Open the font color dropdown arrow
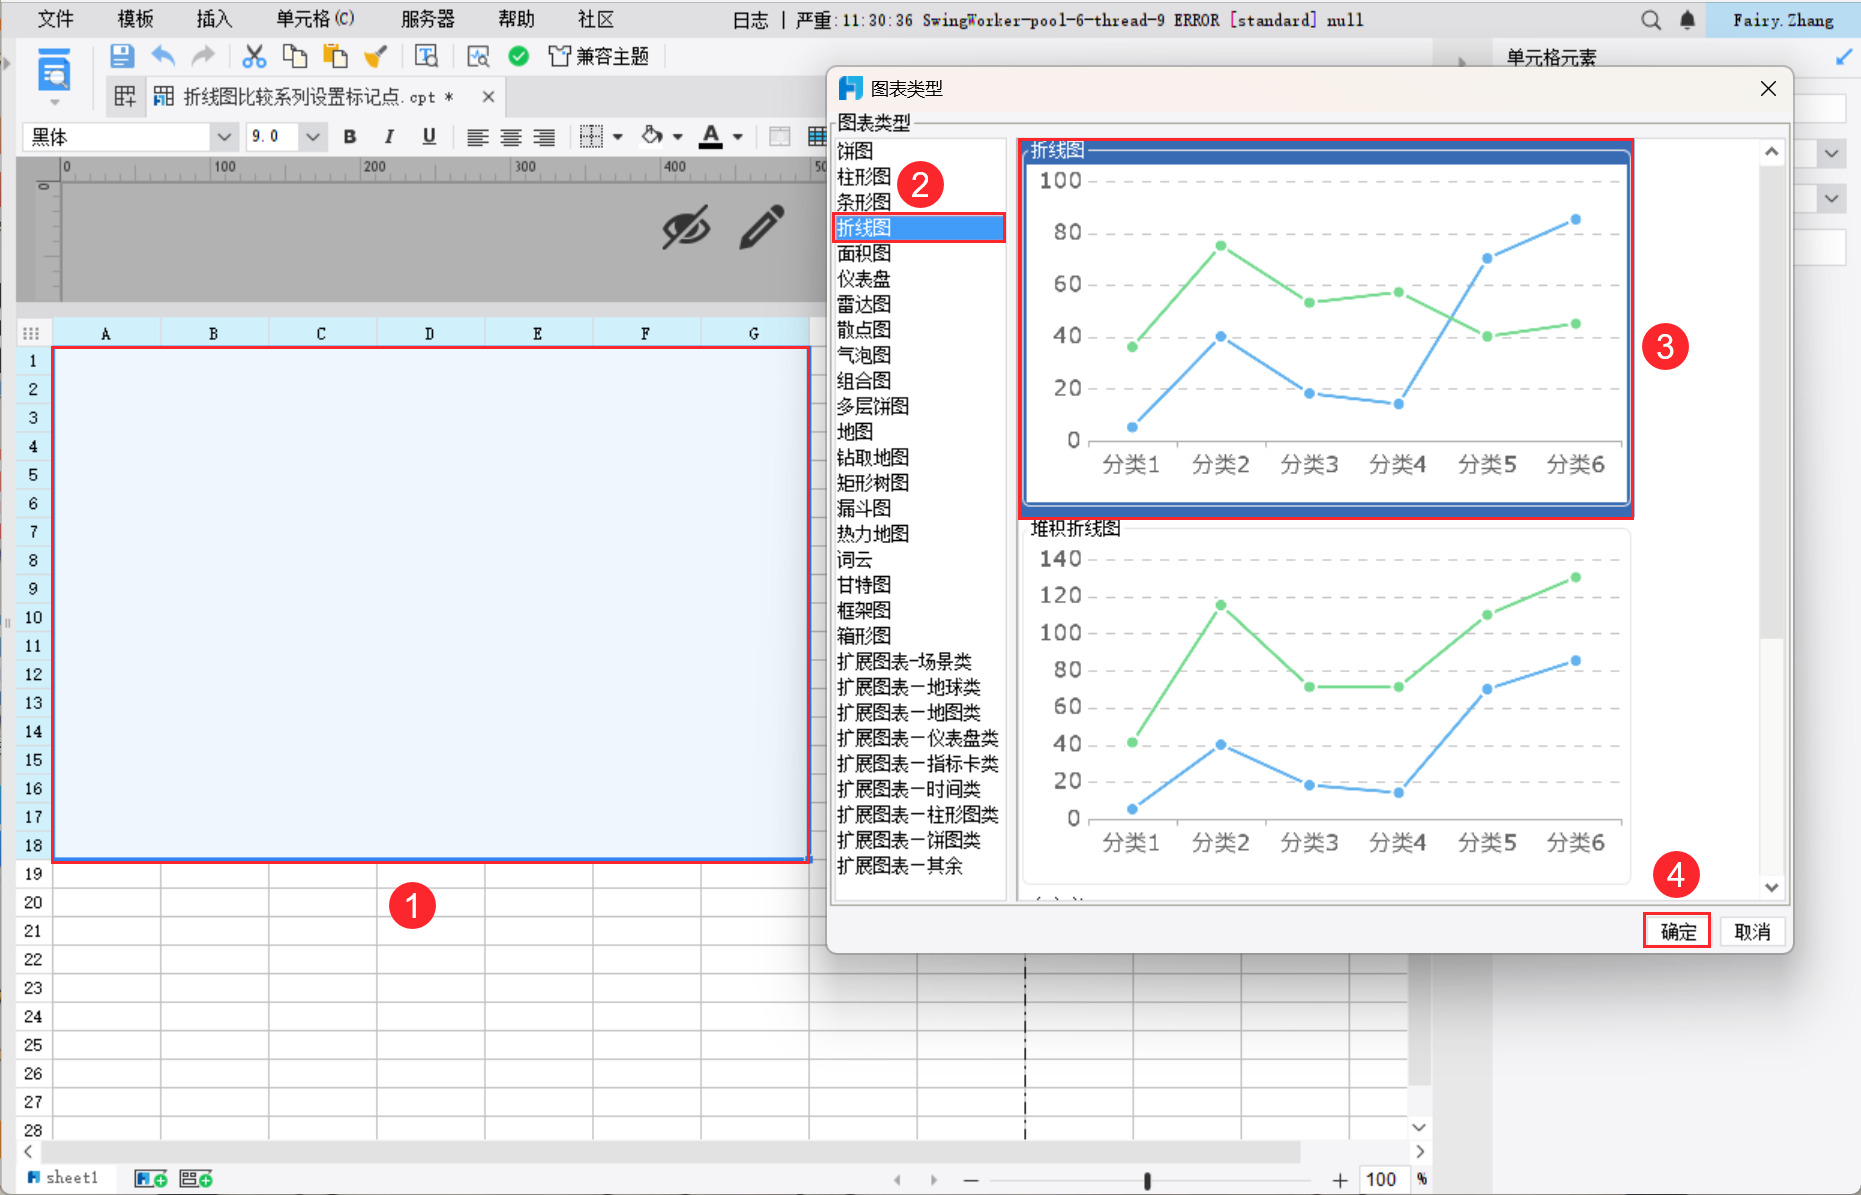1861x1195 pixels. tap(738, 137)
